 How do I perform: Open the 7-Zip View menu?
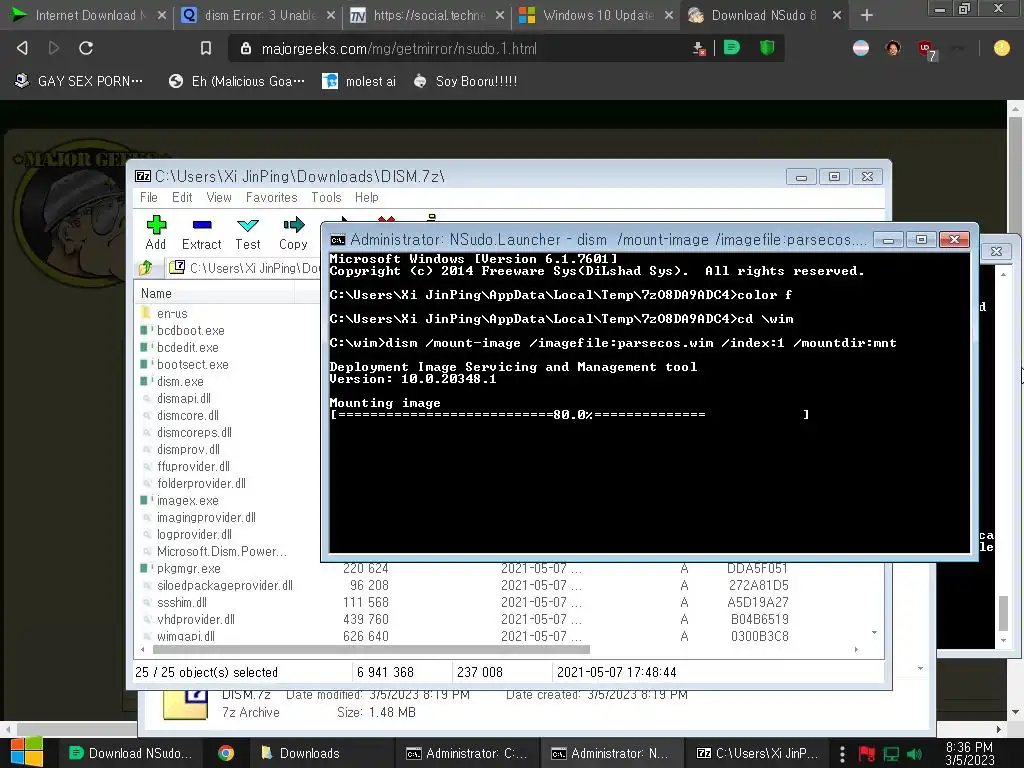coord(219,197)
